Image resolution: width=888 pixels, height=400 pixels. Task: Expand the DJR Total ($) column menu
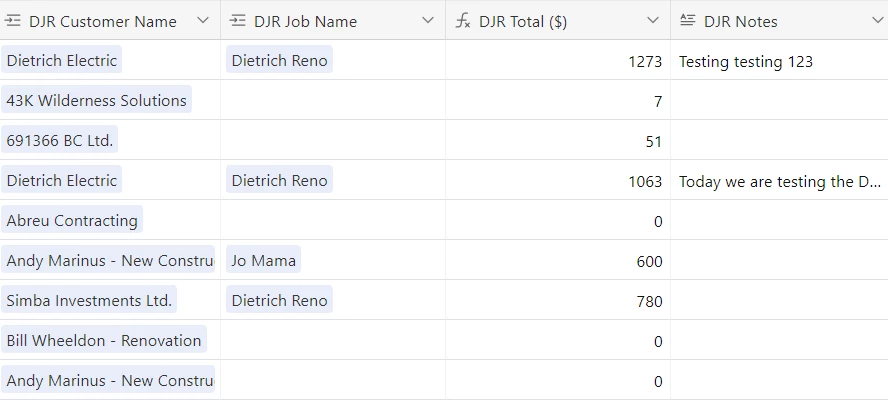(653, 21)
